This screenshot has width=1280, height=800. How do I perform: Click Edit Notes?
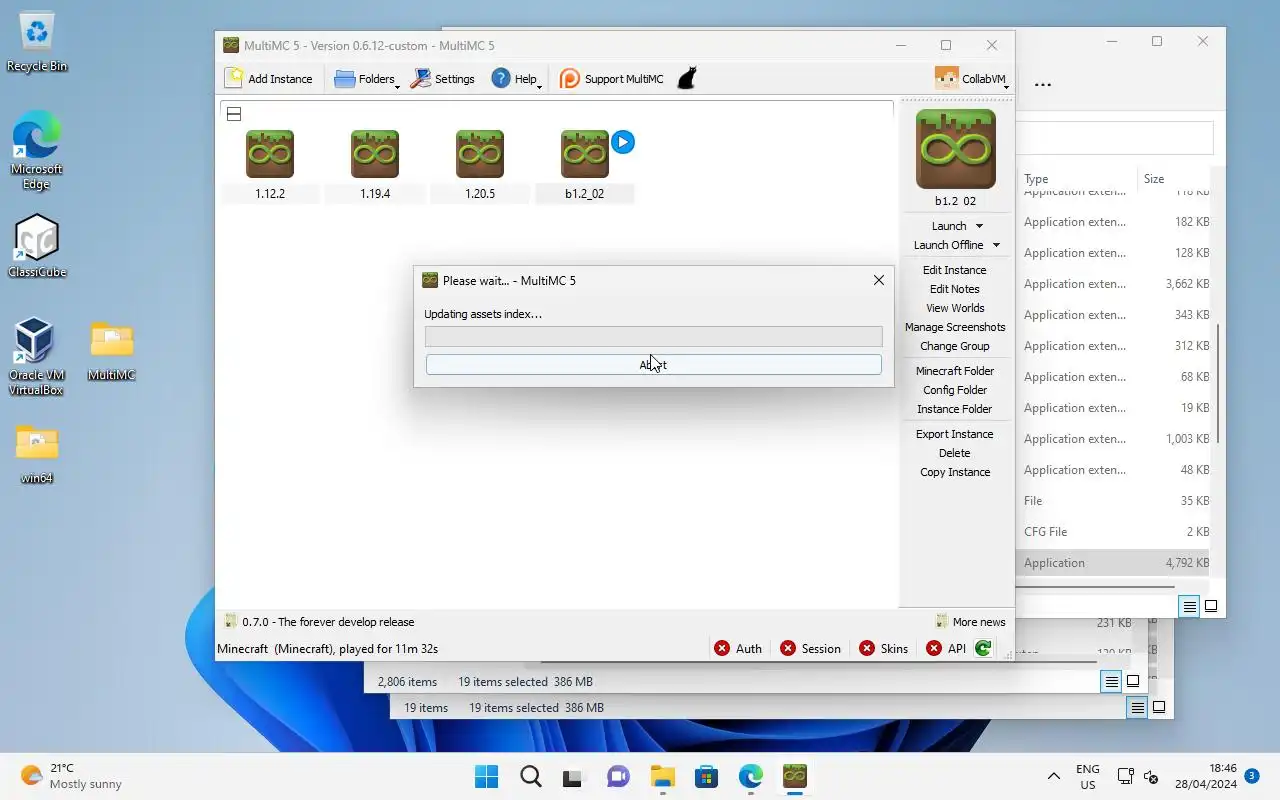pos(955,289)
